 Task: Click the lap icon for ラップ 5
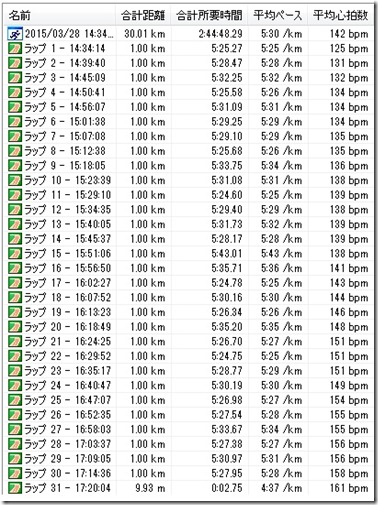[15, 107]
